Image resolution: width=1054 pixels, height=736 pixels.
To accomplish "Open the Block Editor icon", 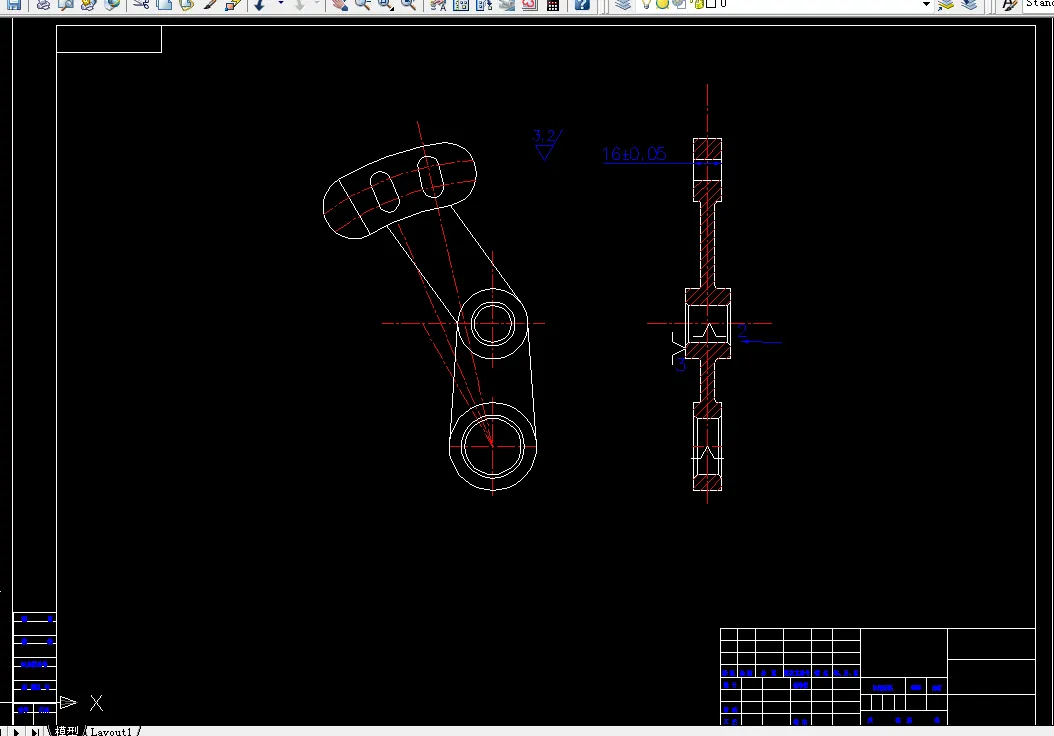I will (233, 5).
